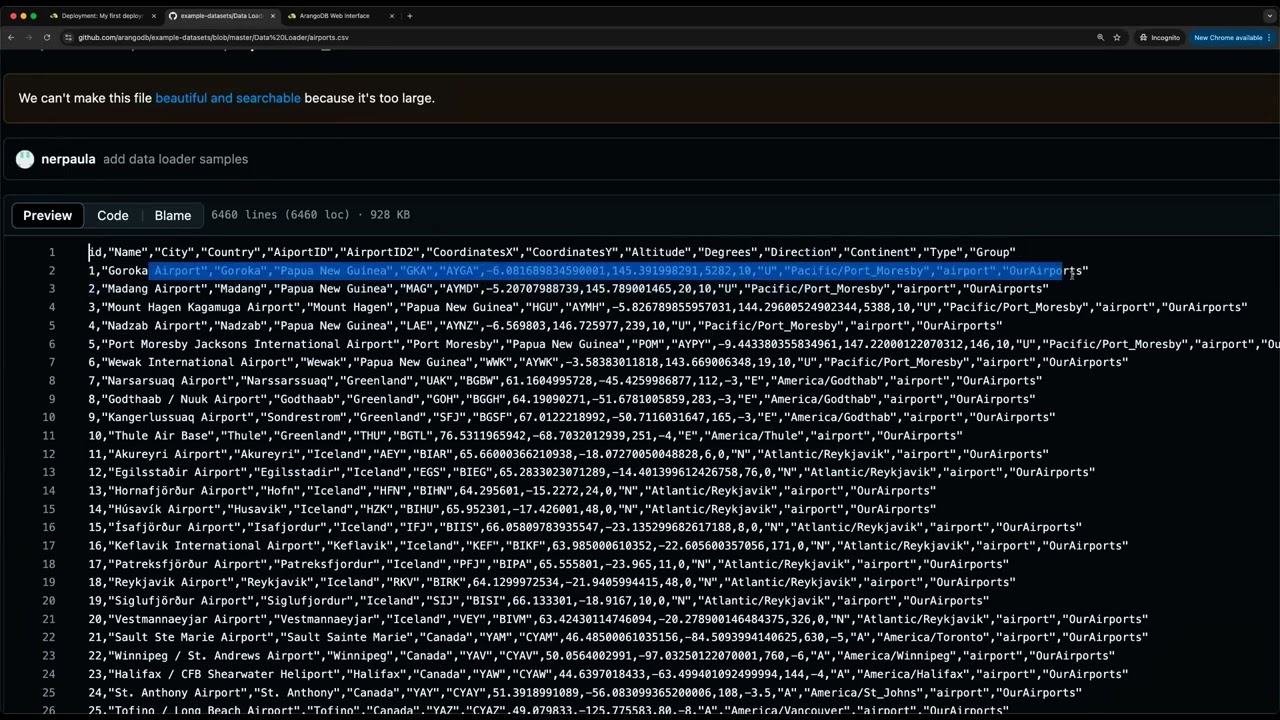The image size is (1280, 720).
Task: Switch to the ArangoDB Web Interface tab
Action: click(335, 16)
